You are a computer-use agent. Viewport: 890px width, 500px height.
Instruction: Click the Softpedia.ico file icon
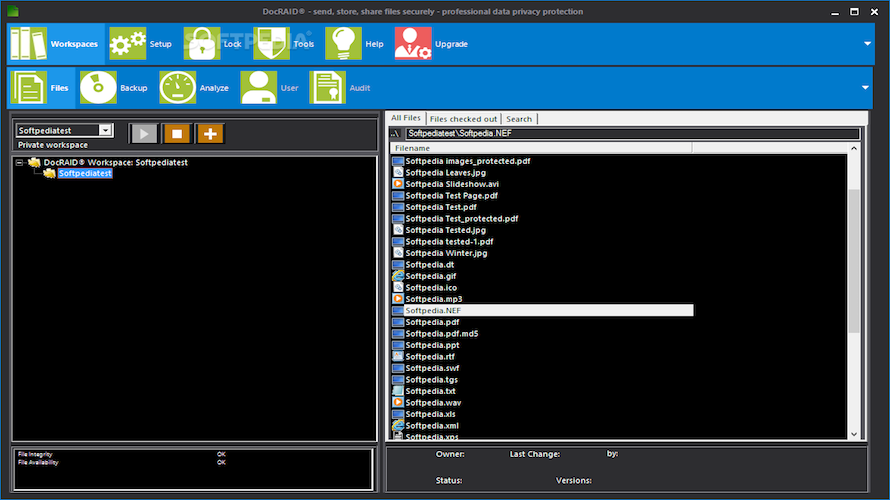(x=398, y=288)
